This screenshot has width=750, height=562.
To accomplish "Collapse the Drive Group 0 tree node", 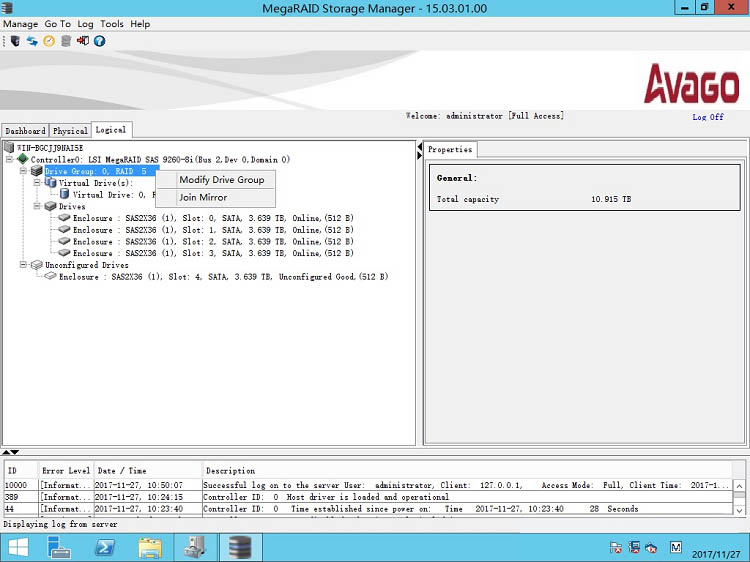I will tap(24, 171).
